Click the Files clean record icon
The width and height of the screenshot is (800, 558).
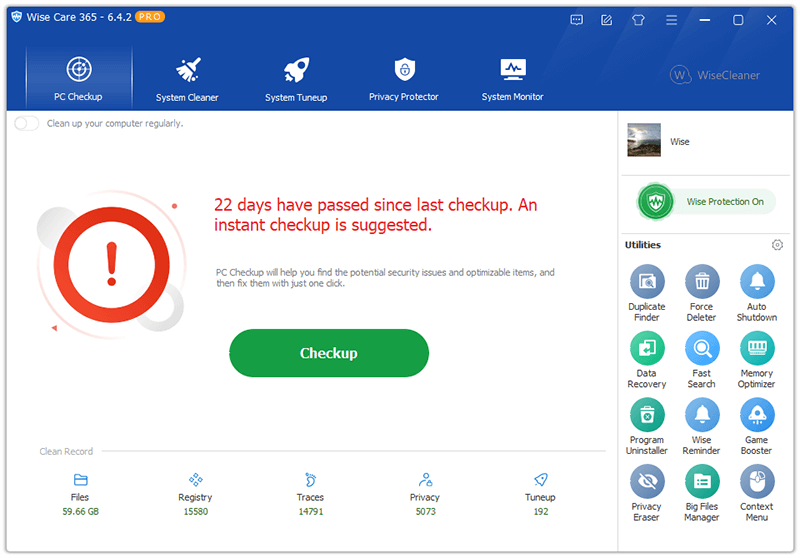point(81,479)
